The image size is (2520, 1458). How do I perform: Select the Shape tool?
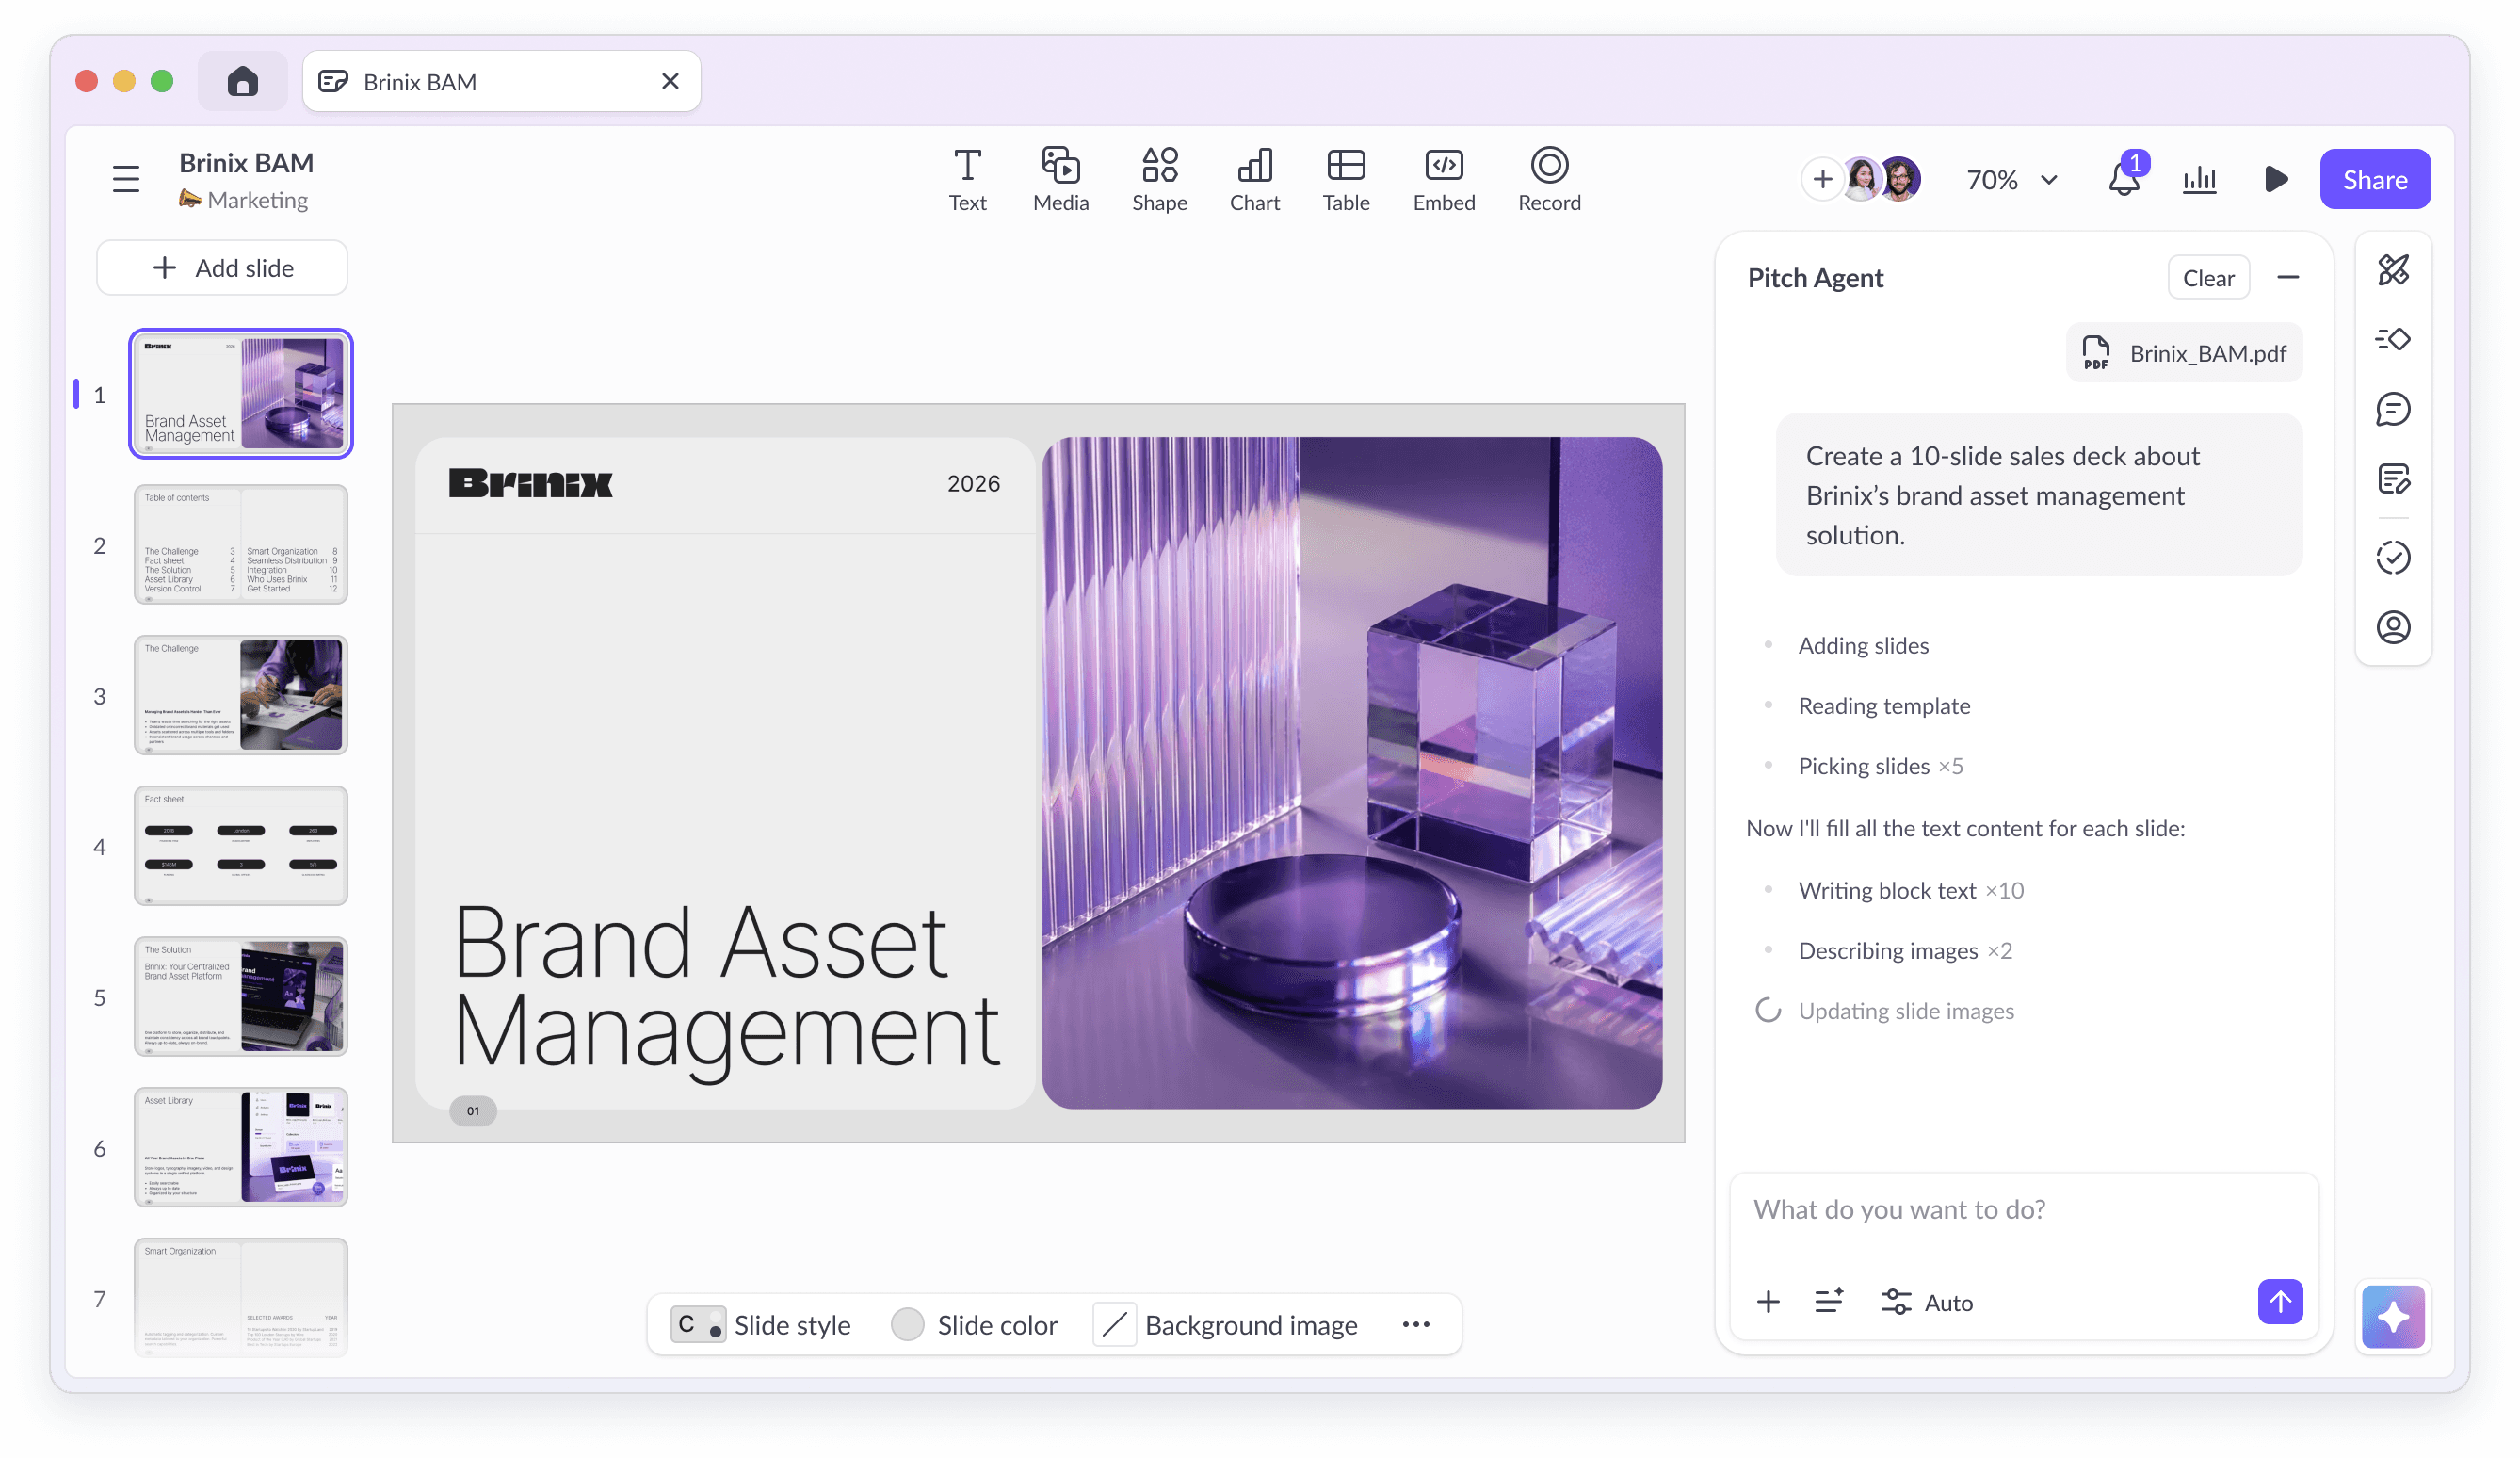pyautogui.click(x=1159, y=180)
